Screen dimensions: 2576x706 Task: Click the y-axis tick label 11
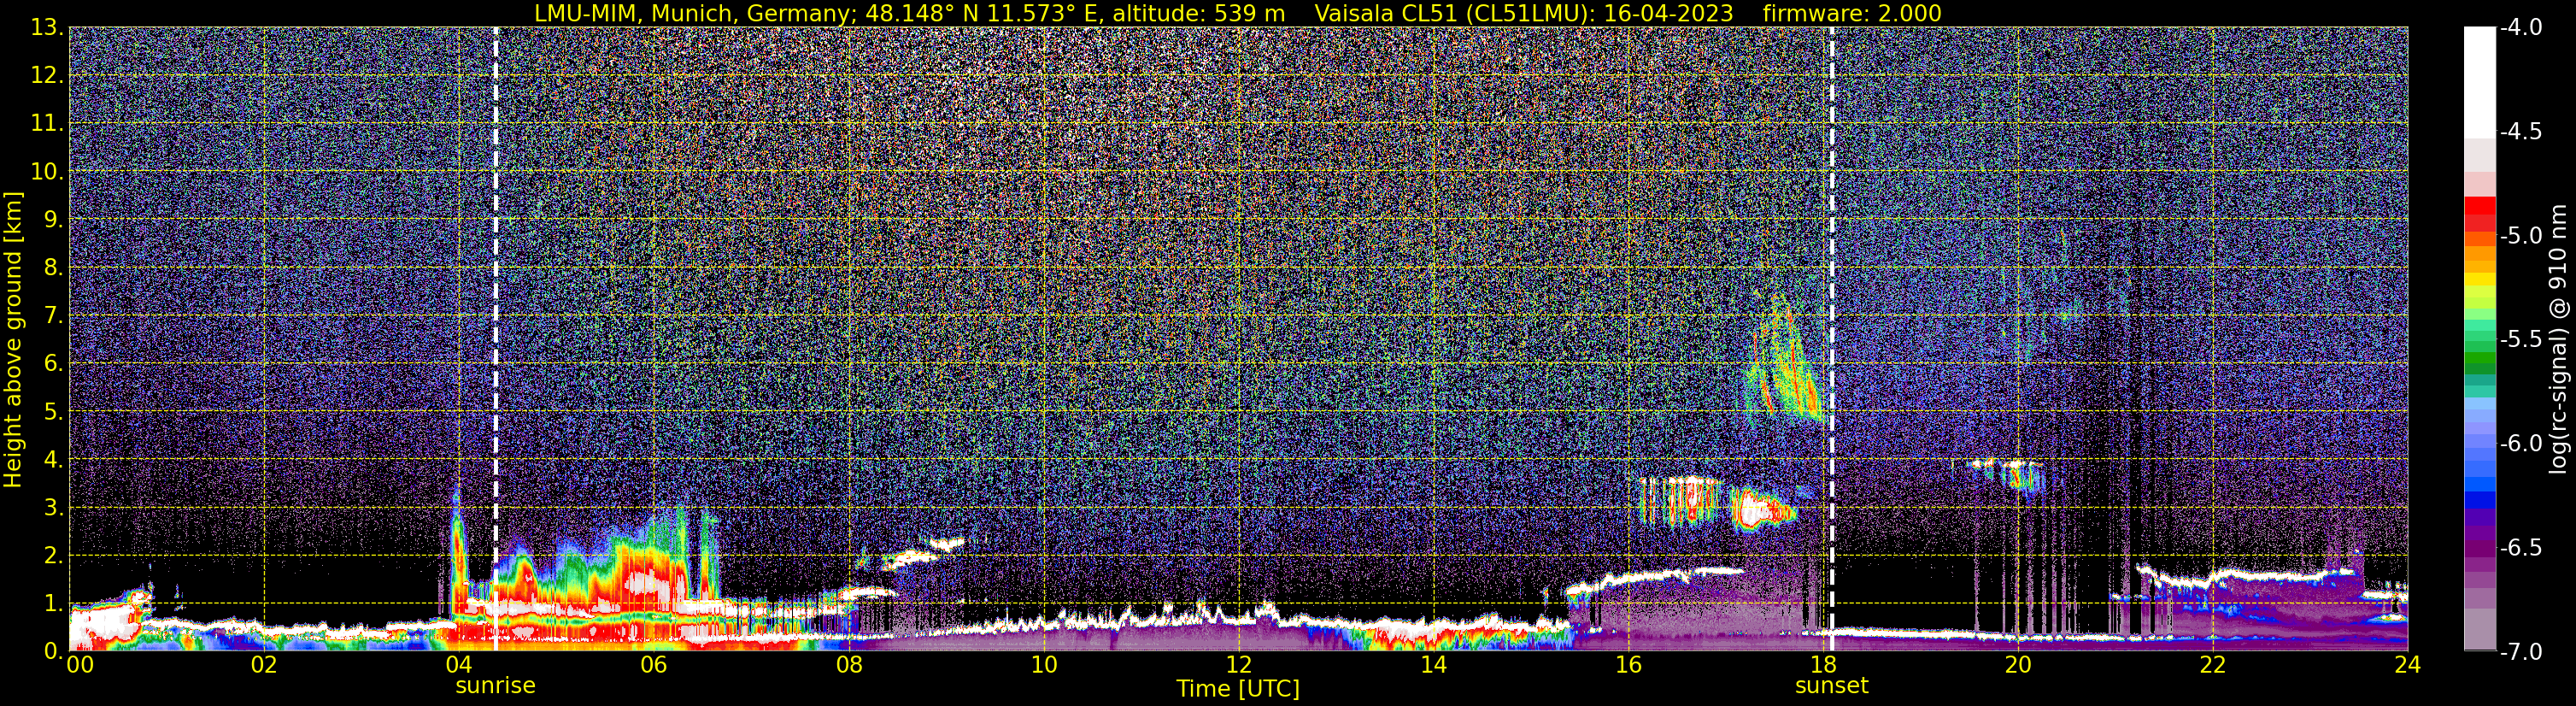(x=46, y=124)
